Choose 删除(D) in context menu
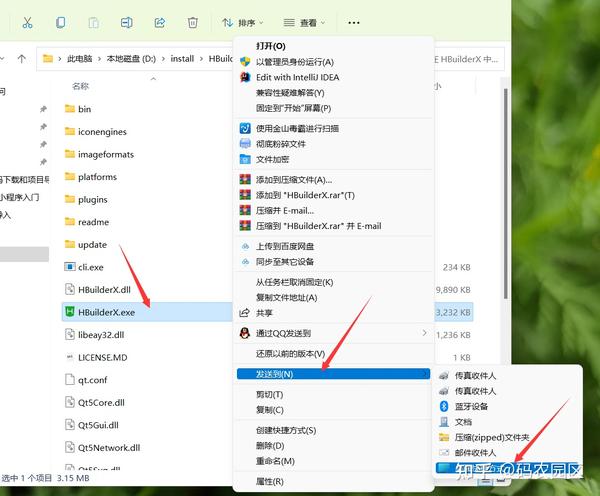The height and width of the screenshot is (496, 600). (334, 446)
